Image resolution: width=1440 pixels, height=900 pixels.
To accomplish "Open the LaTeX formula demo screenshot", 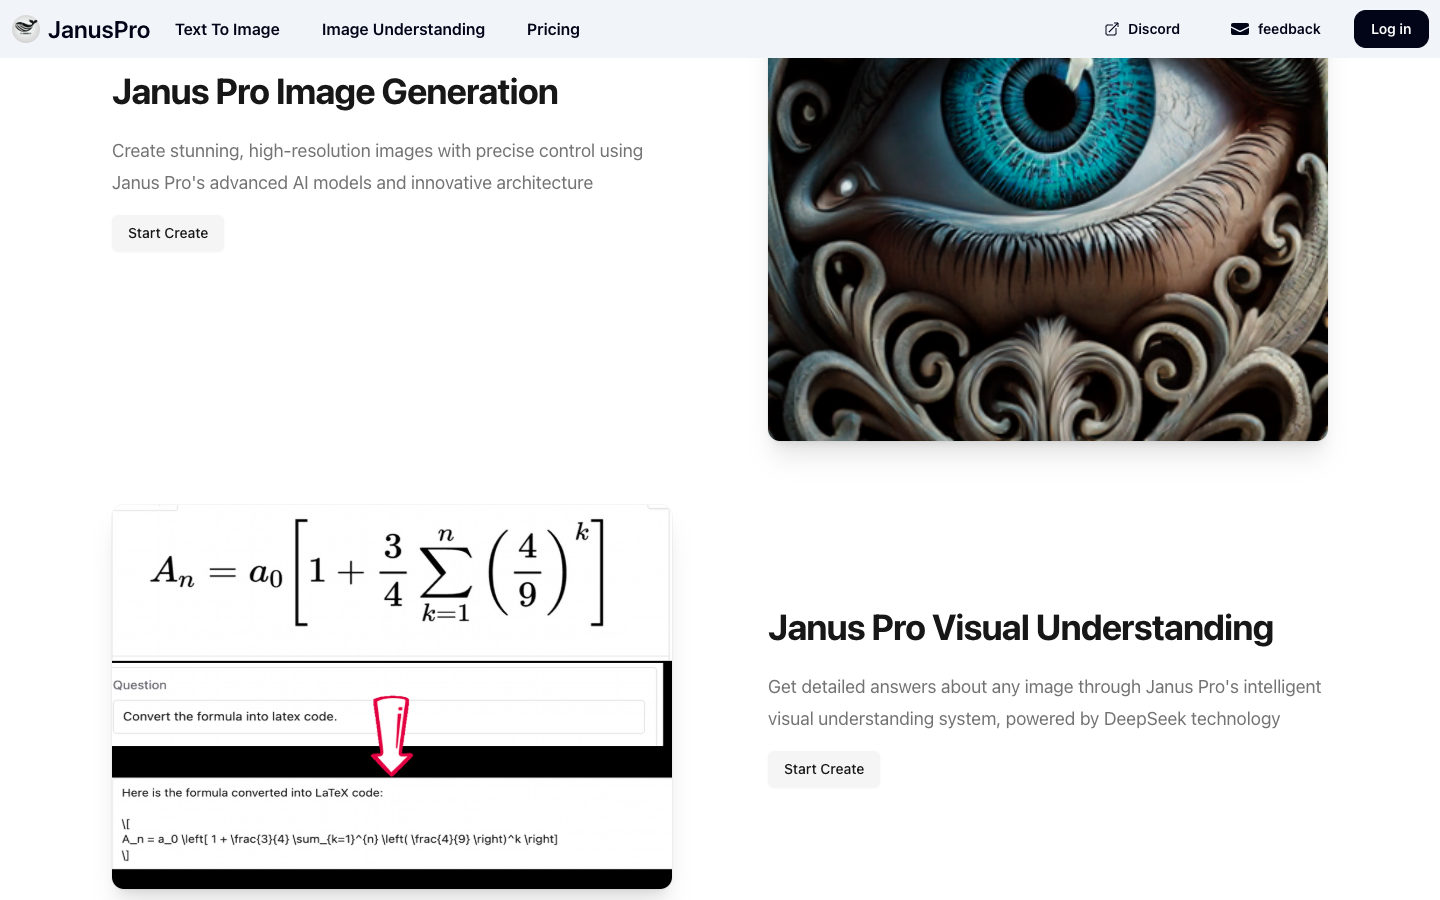I will coord(392,697).
